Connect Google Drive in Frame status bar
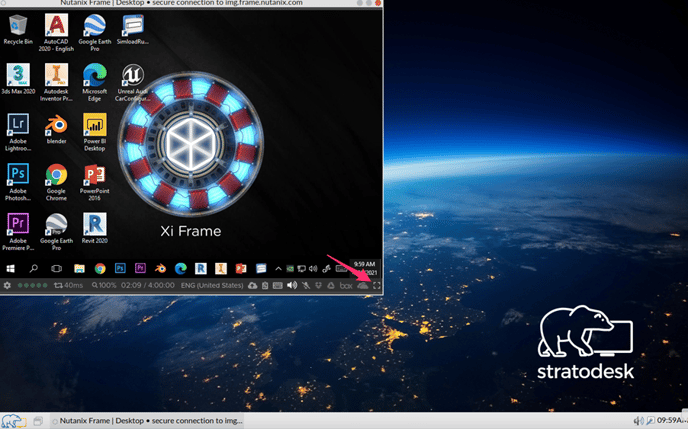The width and height of the screenshot is (688, 429). click(x=331, y=286)
